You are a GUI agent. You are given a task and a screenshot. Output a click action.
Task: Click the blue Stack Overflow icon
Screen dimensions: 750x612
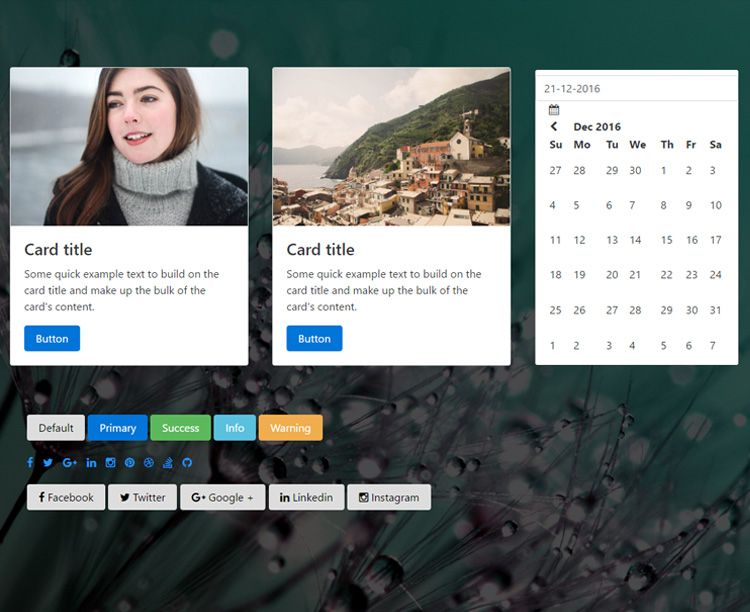click(168, 462)
